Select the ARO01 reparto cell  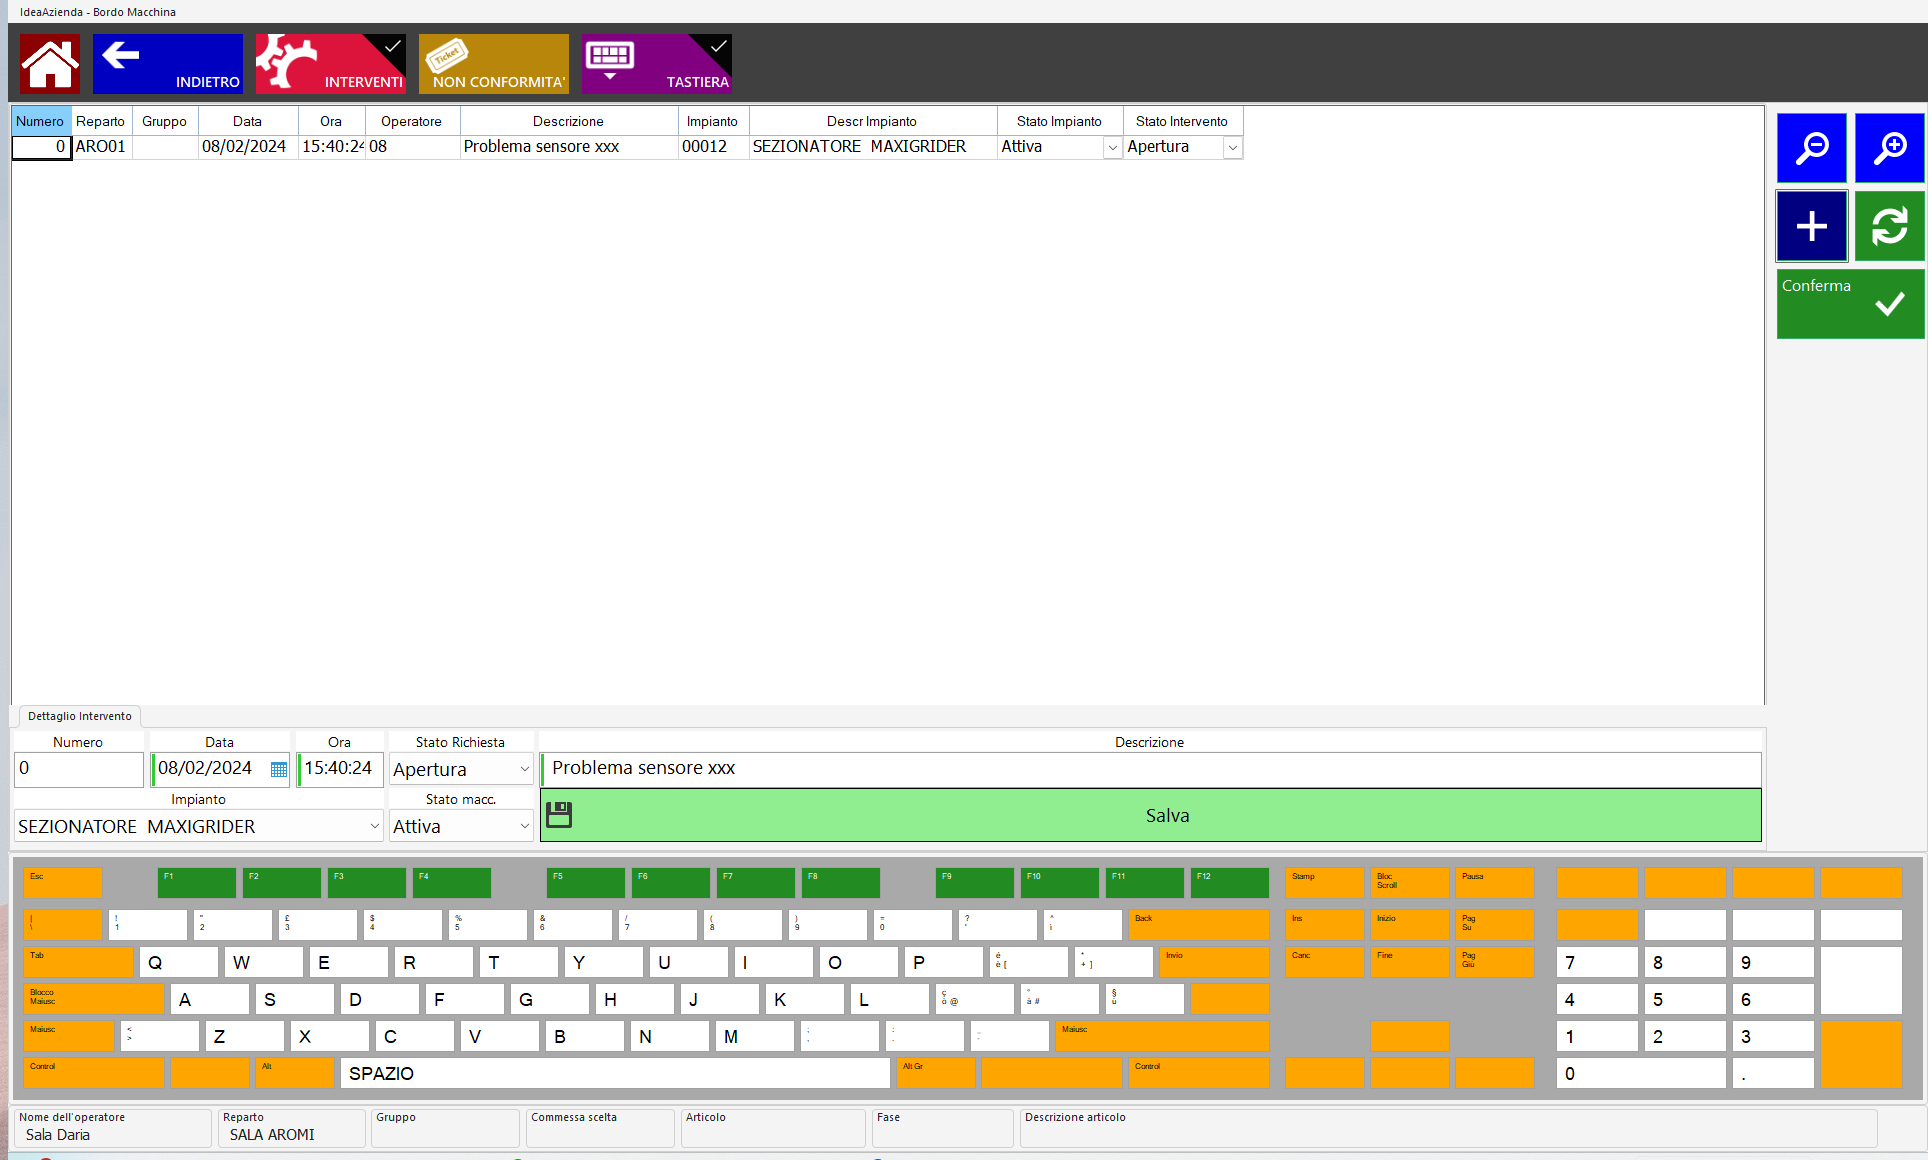click(101, 147)
